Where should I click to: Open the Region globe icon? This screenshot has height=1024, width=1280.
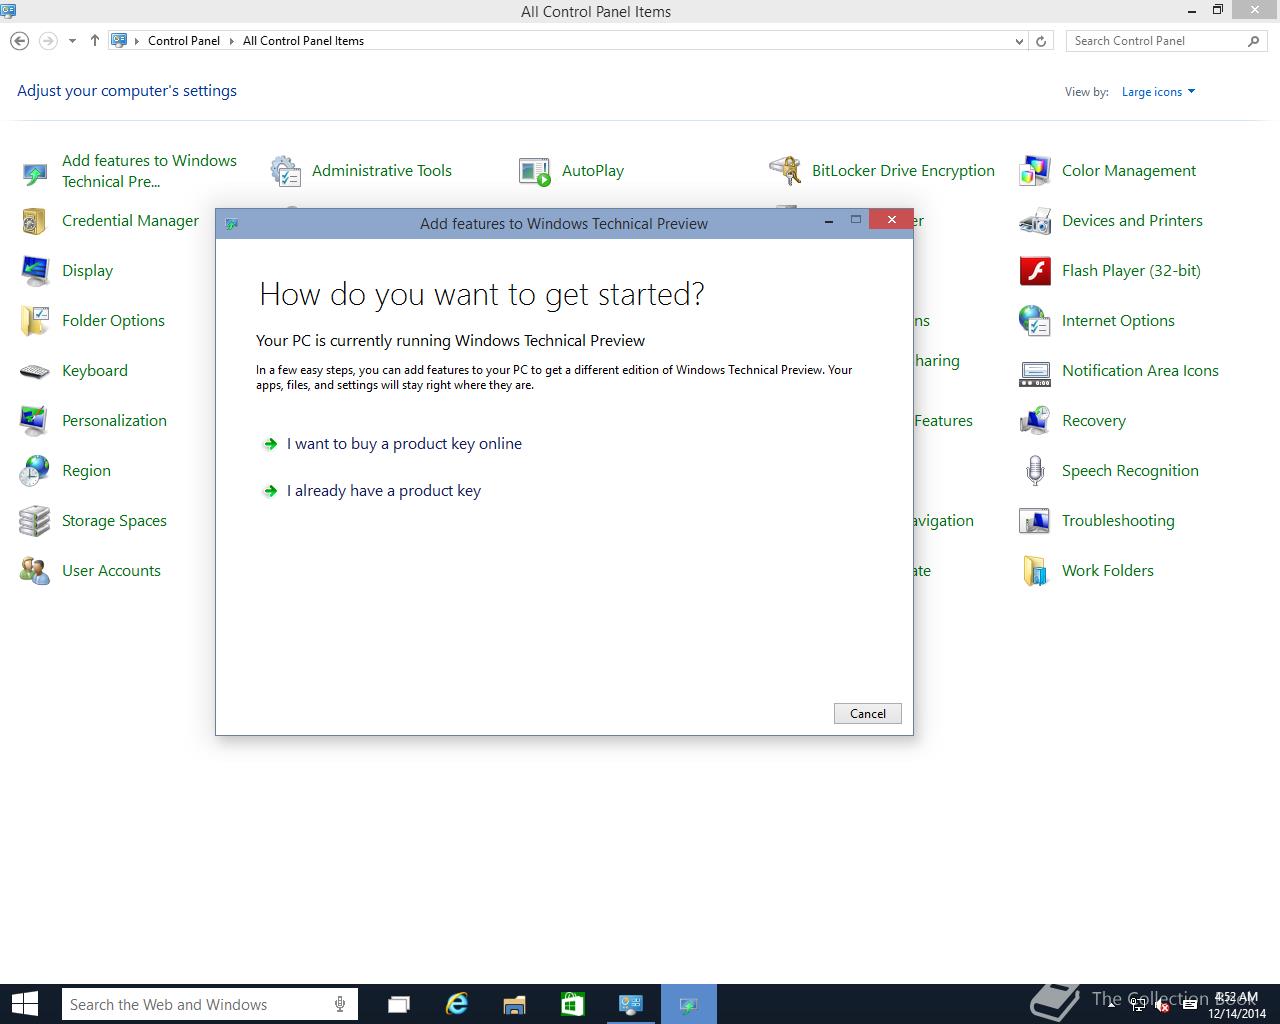click(x=34, y=471)
